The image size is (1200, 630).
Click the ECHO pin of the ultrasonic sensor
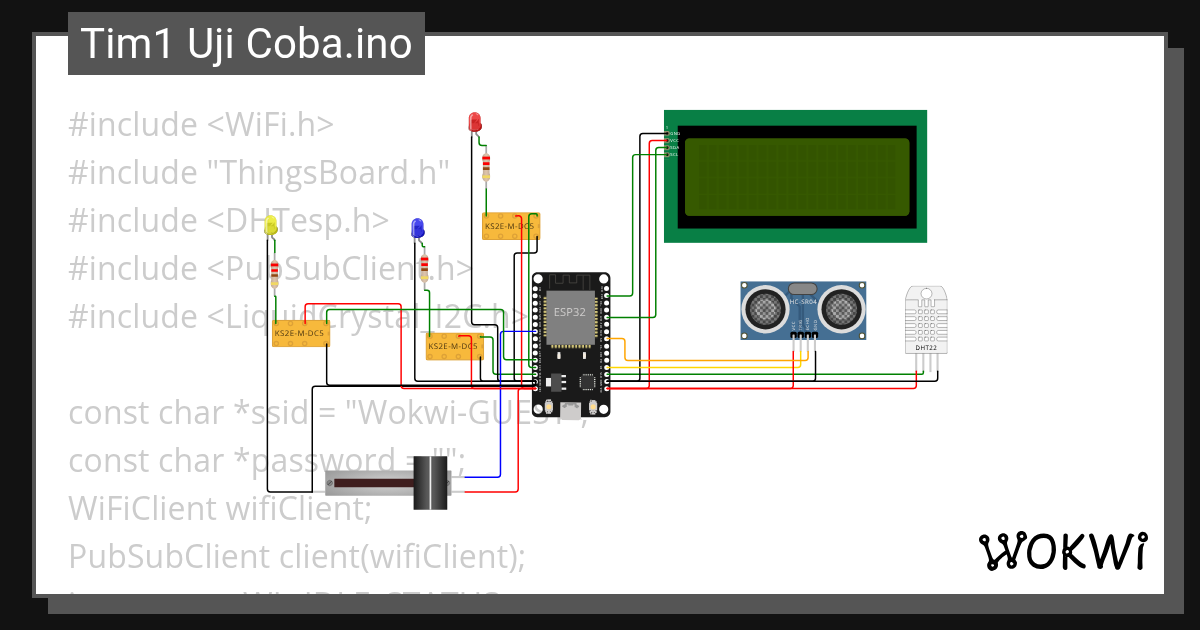(807, 334)
